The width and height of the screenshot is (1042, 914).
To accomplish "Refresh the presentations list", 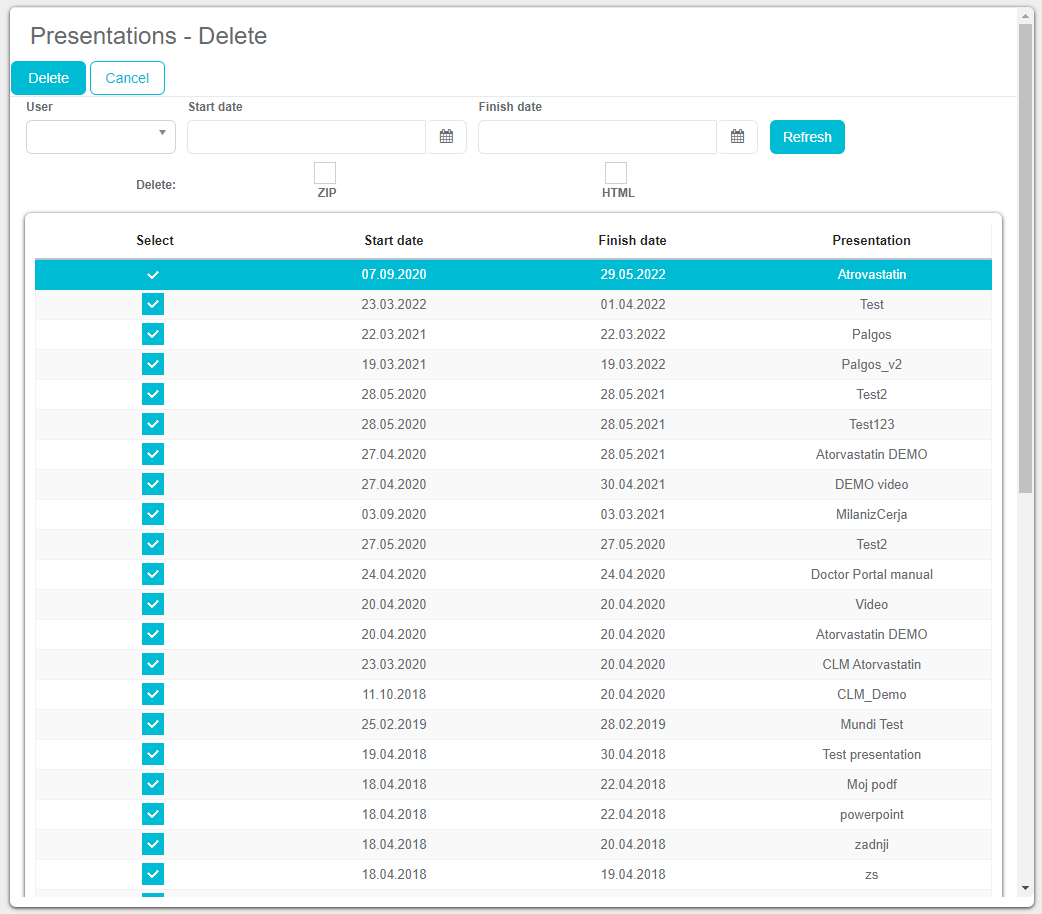I will 807,137.
